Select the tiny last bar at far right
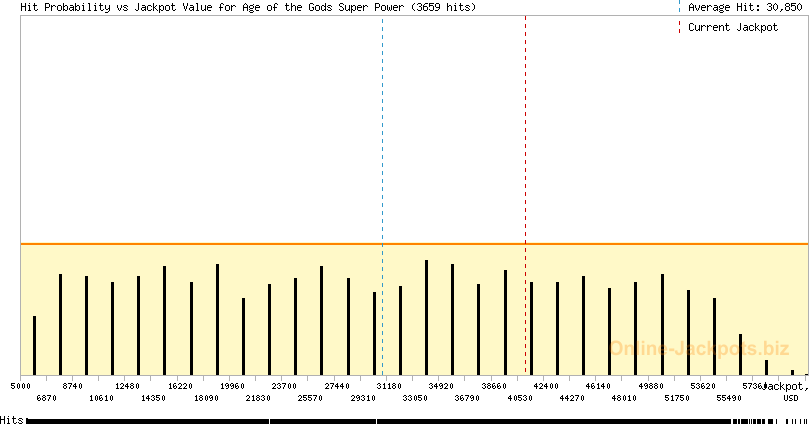The height and width of the screenshot is (425, 810). point(792,372)
